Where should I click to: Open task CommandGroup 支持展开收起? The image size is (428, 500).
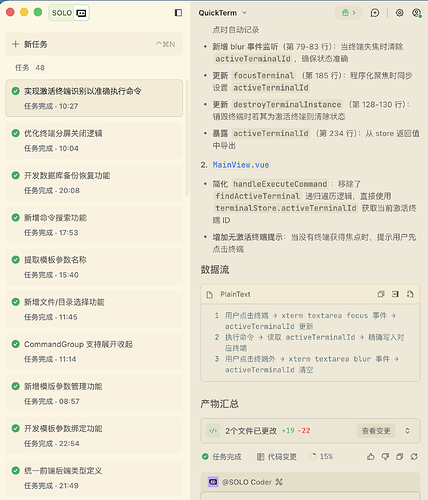[x=94, y=351]
